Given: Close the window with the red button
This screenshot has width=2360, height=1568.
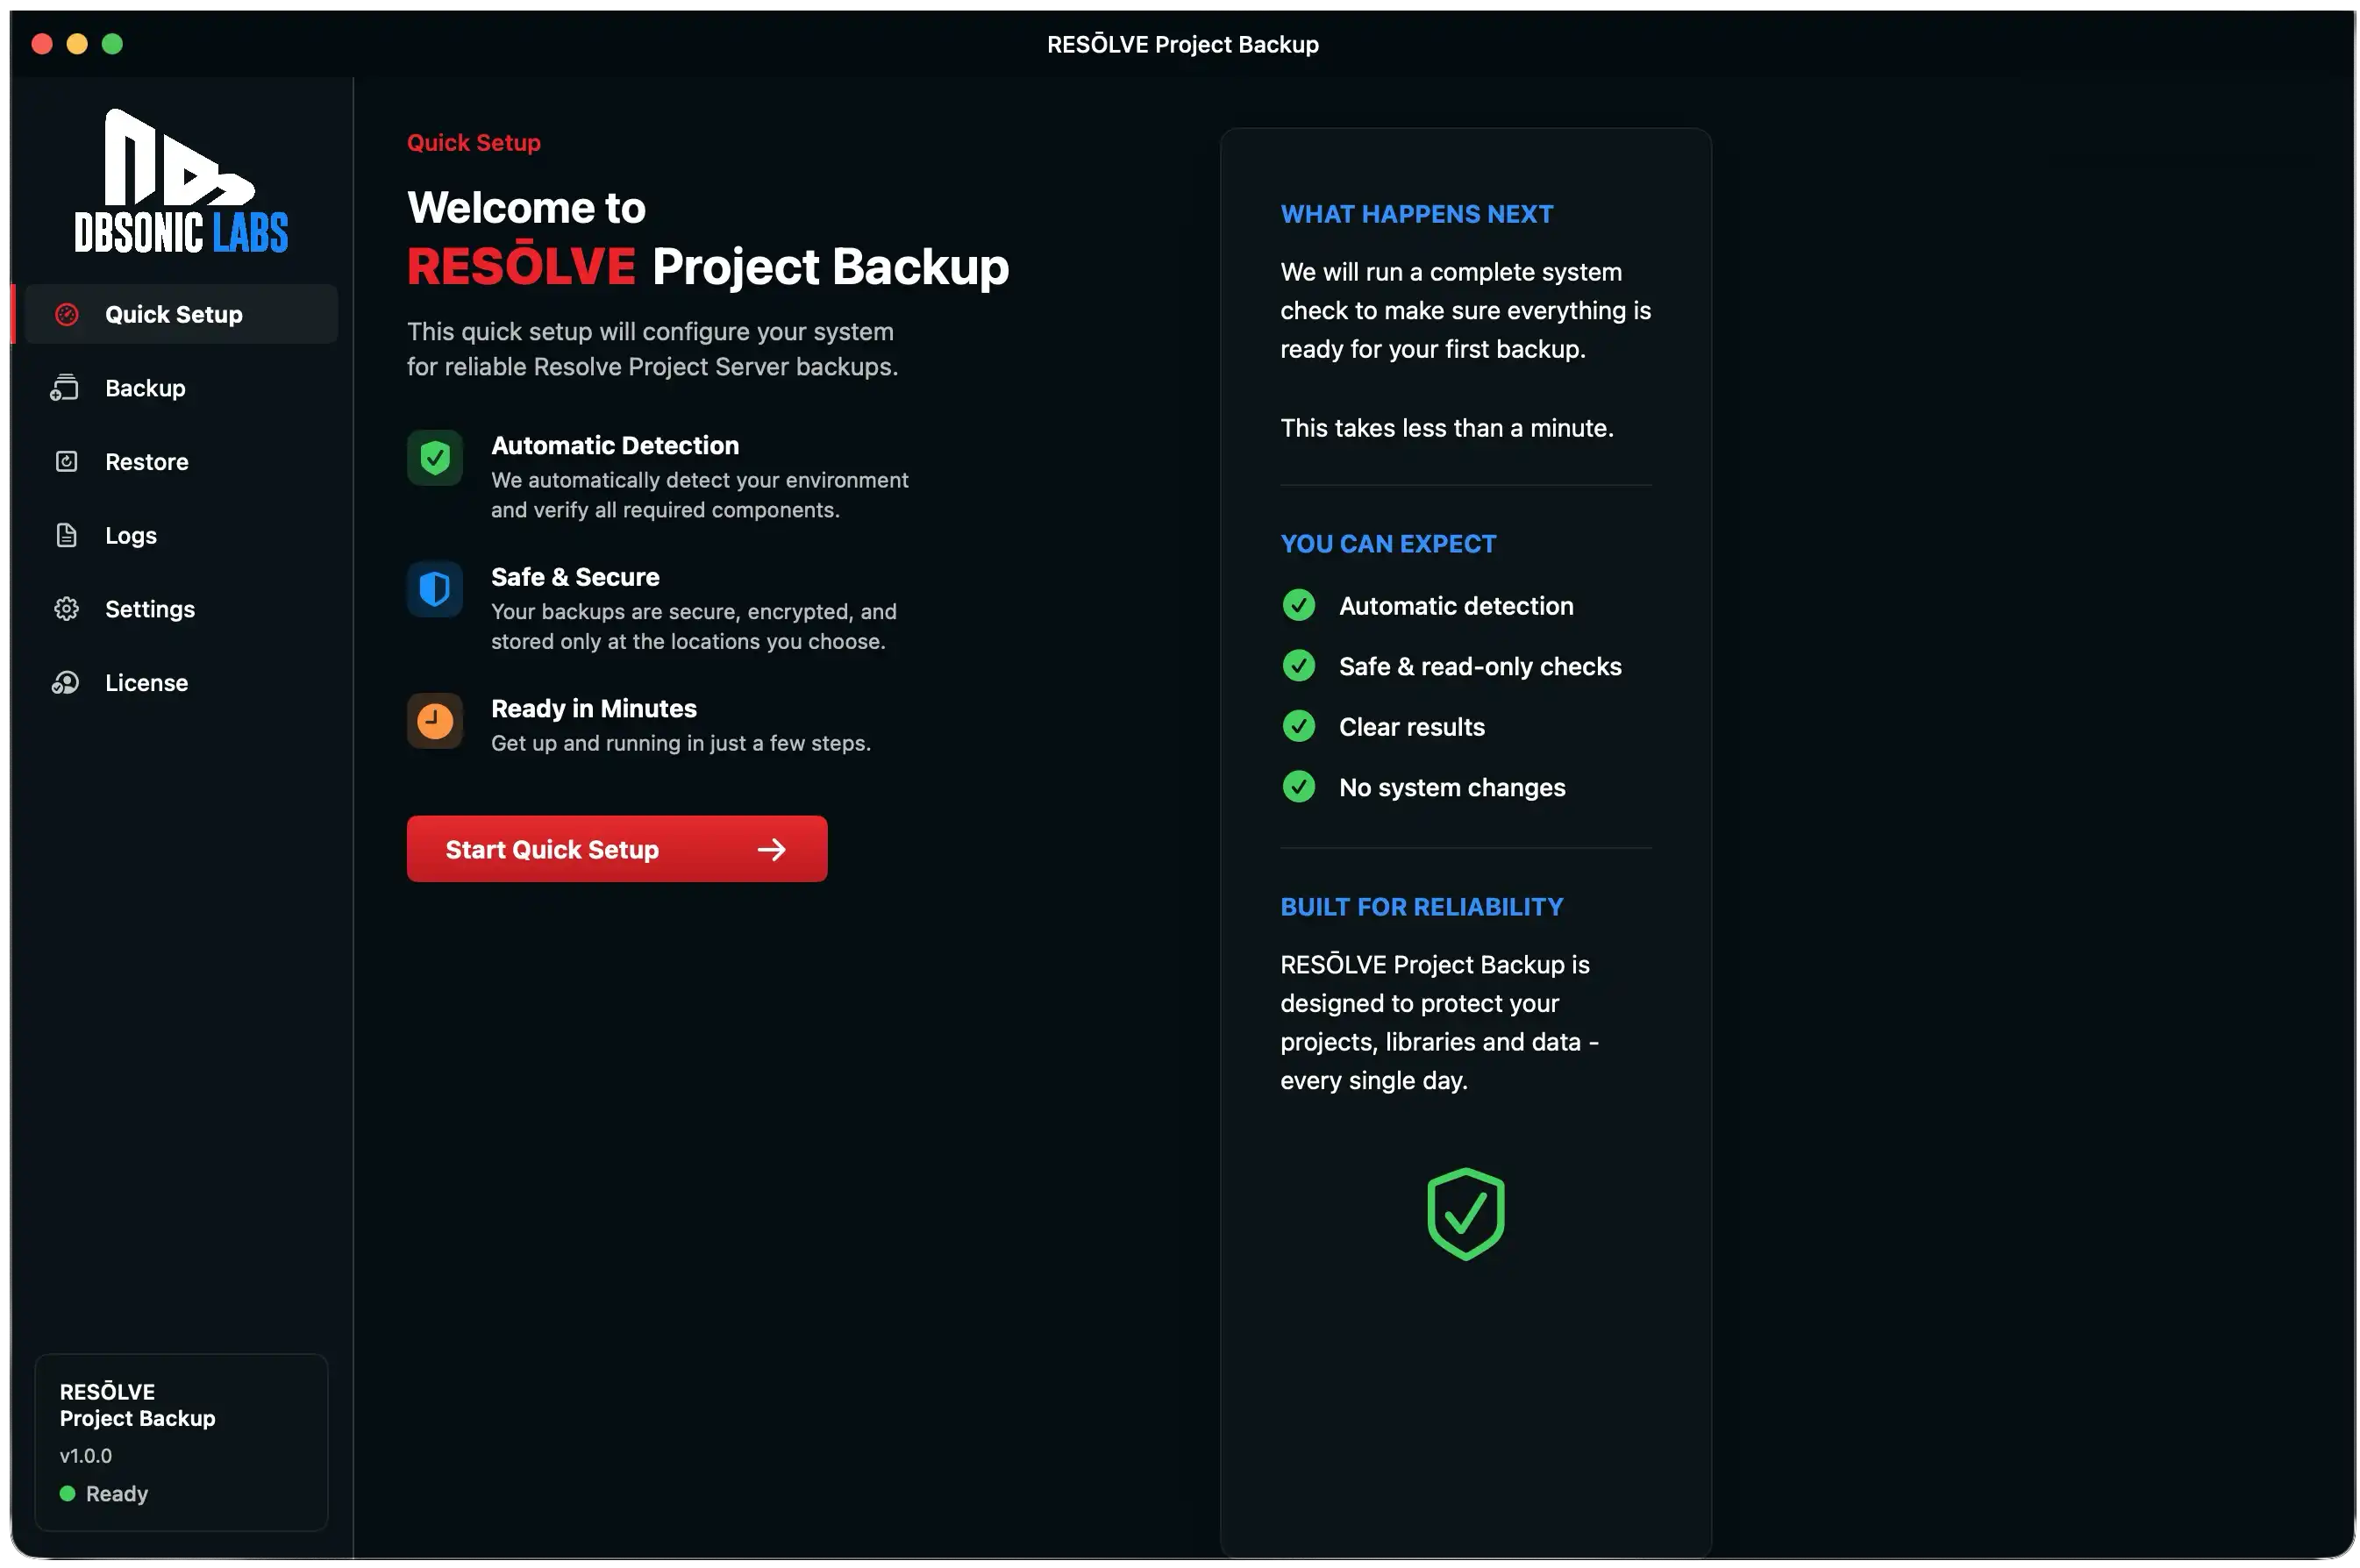Looking at the screenshot, I should click(42, 44).
